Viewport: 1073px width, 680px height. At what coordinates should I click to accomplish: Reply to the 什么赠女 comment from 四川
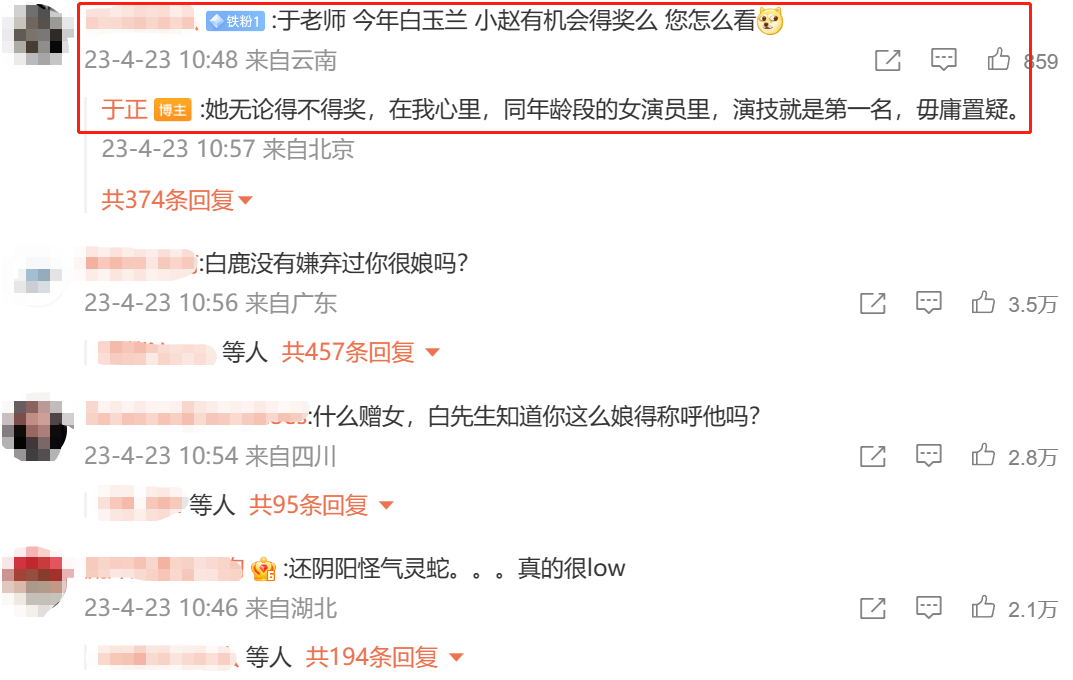pyautogui.click(x=929, y=455)
